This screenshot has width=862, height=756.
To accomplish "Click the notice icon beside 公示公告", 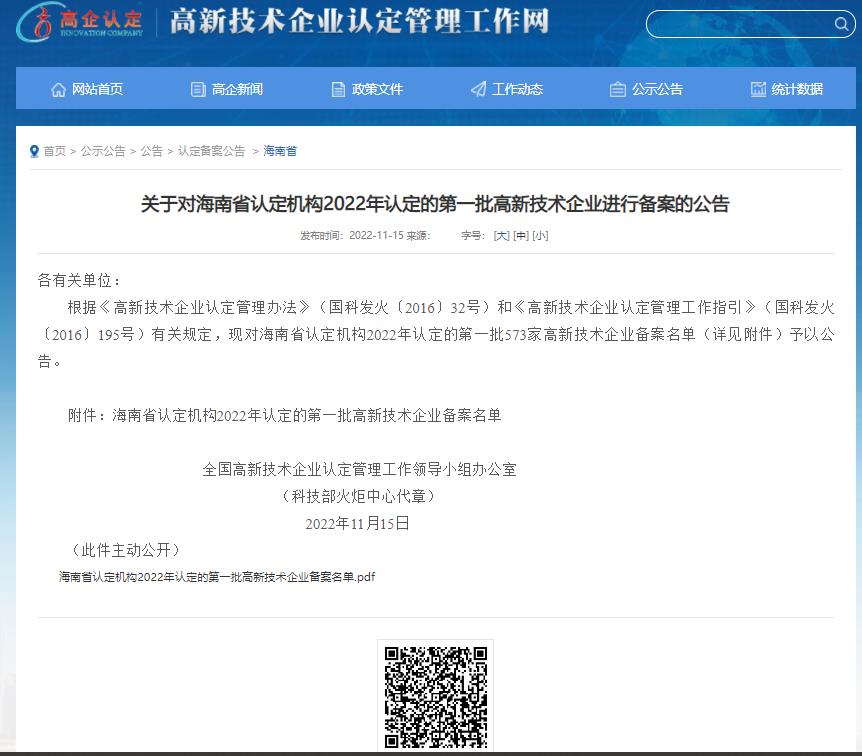I will [618, 89].
